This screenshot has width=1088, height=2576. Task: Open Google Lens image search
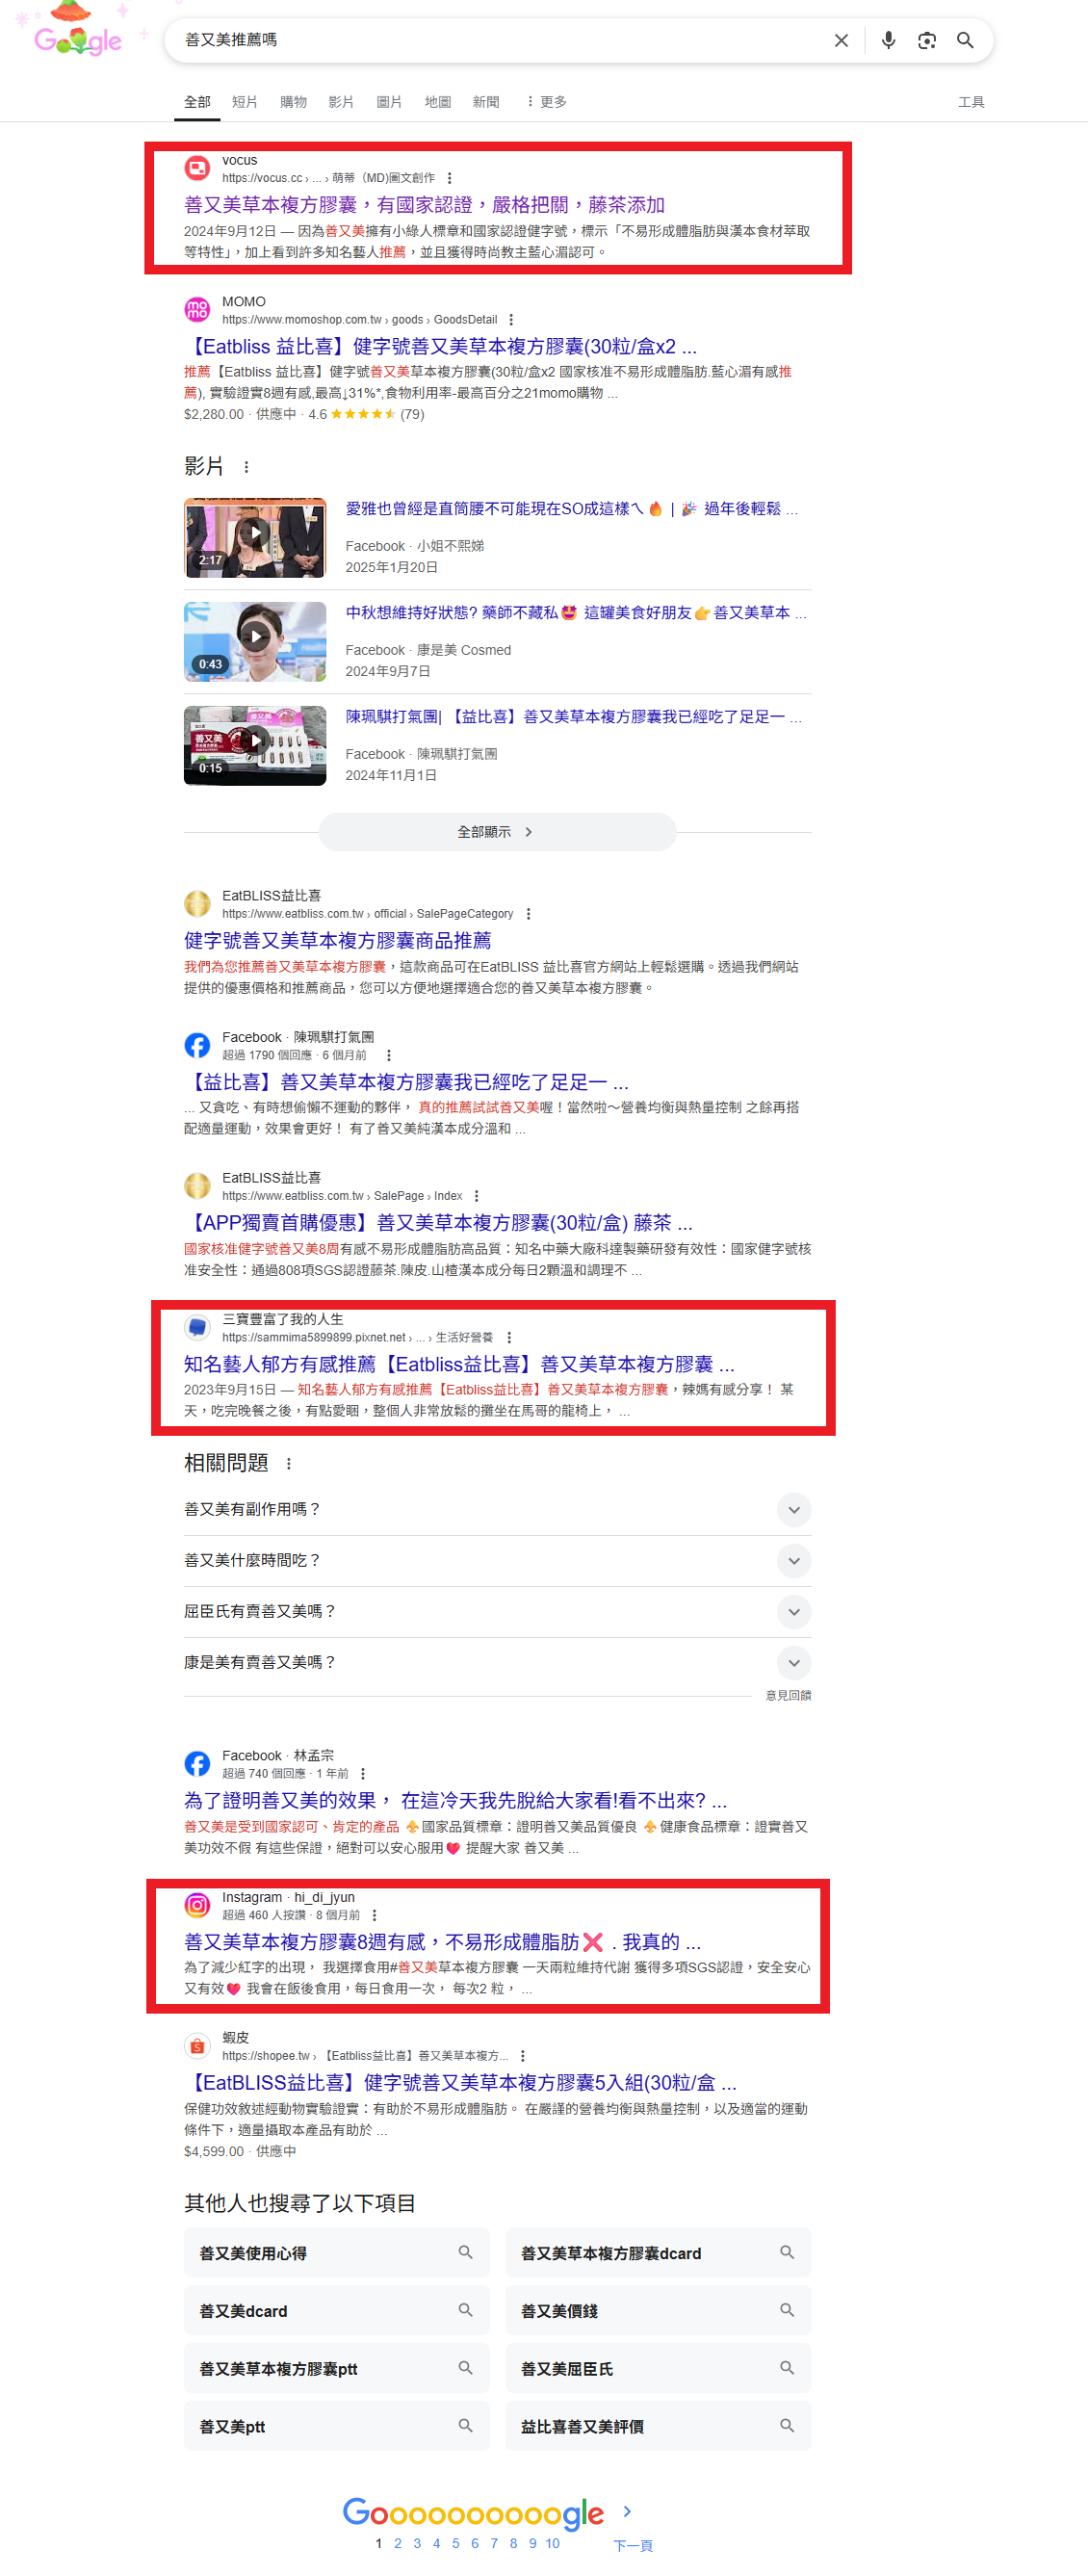pyautogui.click(x=927, y=40)
